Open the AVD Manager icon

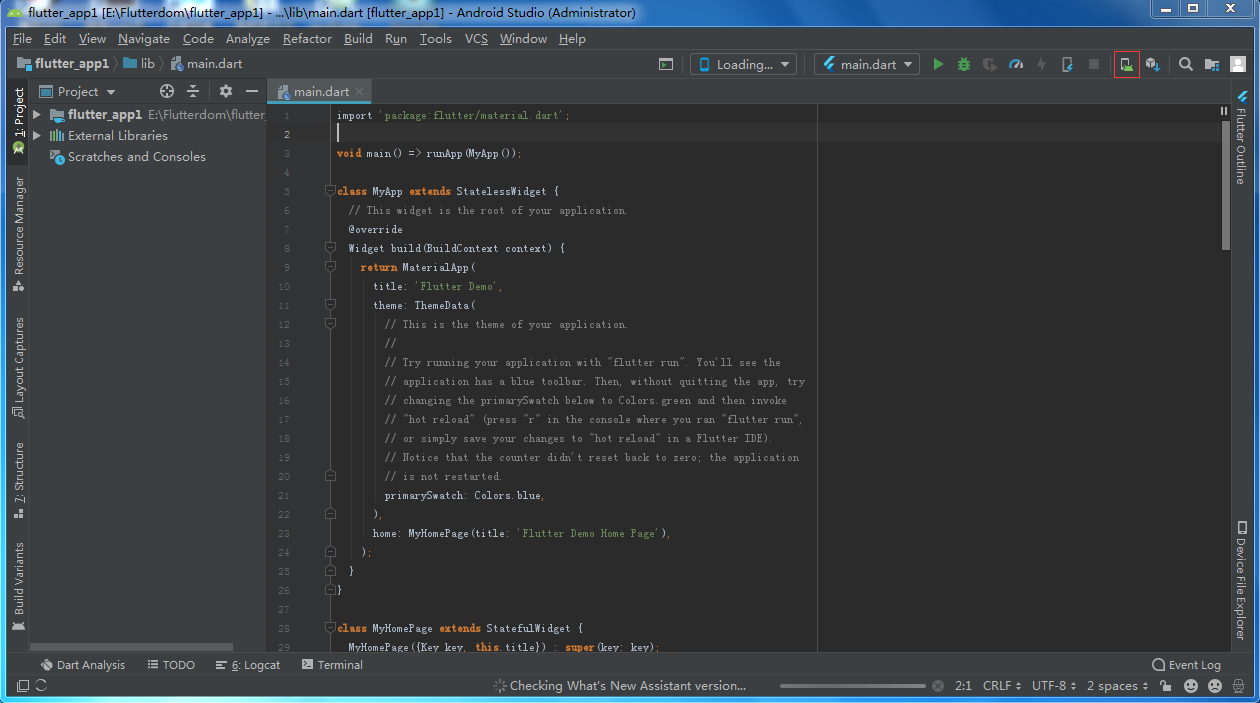[1126, 64]
